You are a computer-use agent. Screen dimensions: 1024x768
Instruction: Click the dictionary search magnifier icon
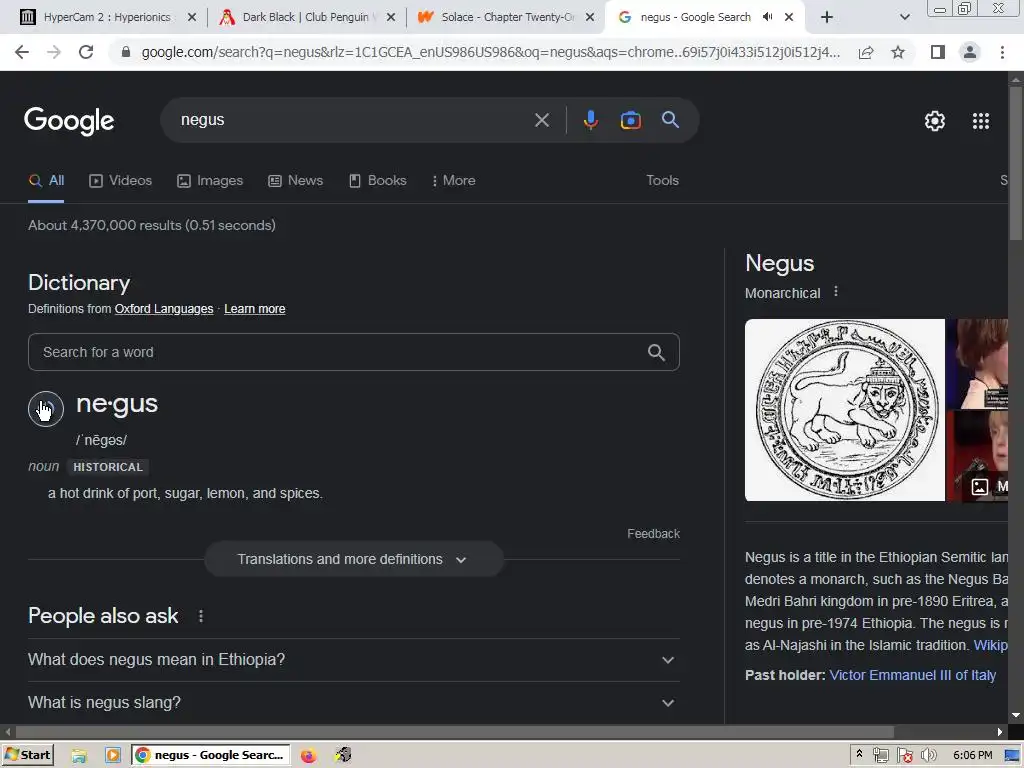(656, 353)
